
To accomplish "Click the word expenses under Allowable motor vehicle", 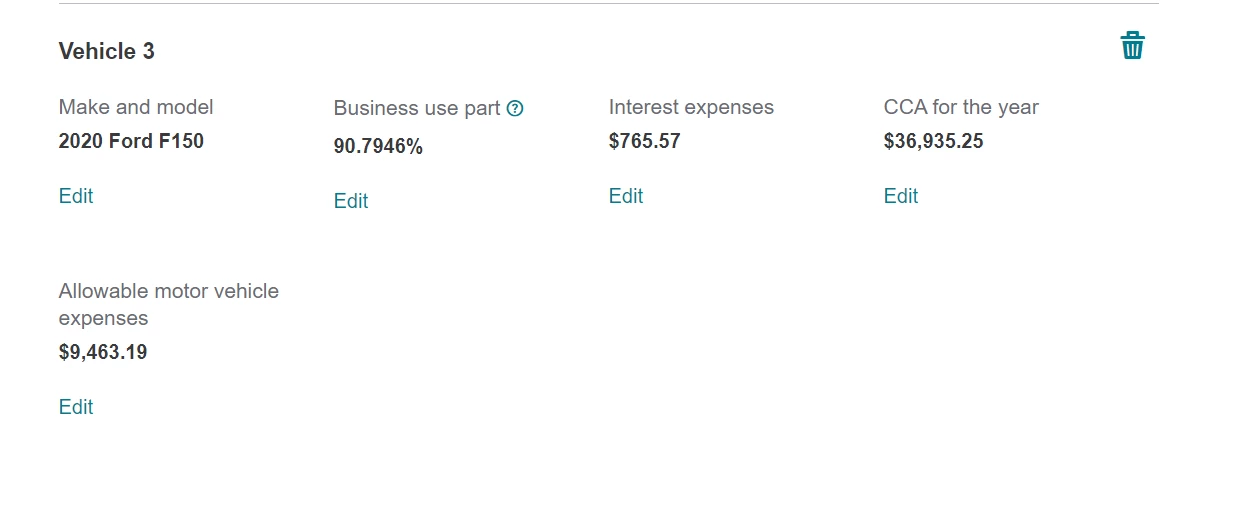I will pos(104,319).
